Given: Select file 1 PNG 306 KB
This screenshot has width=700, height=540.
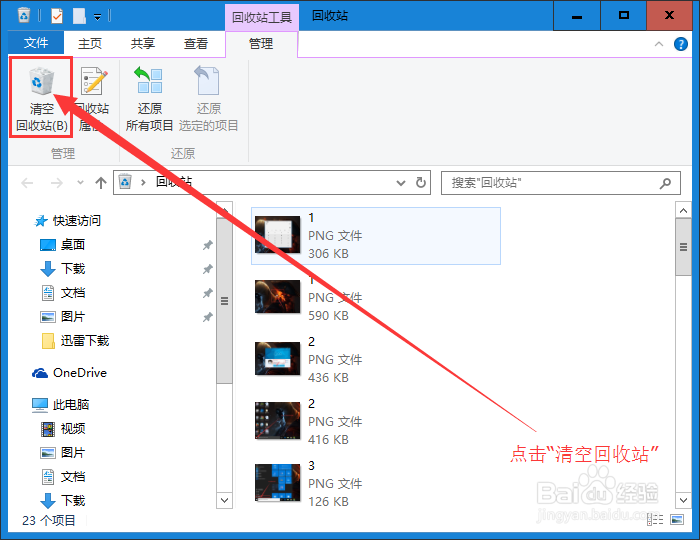Looking at the screenshot, I should pos(376,236).
